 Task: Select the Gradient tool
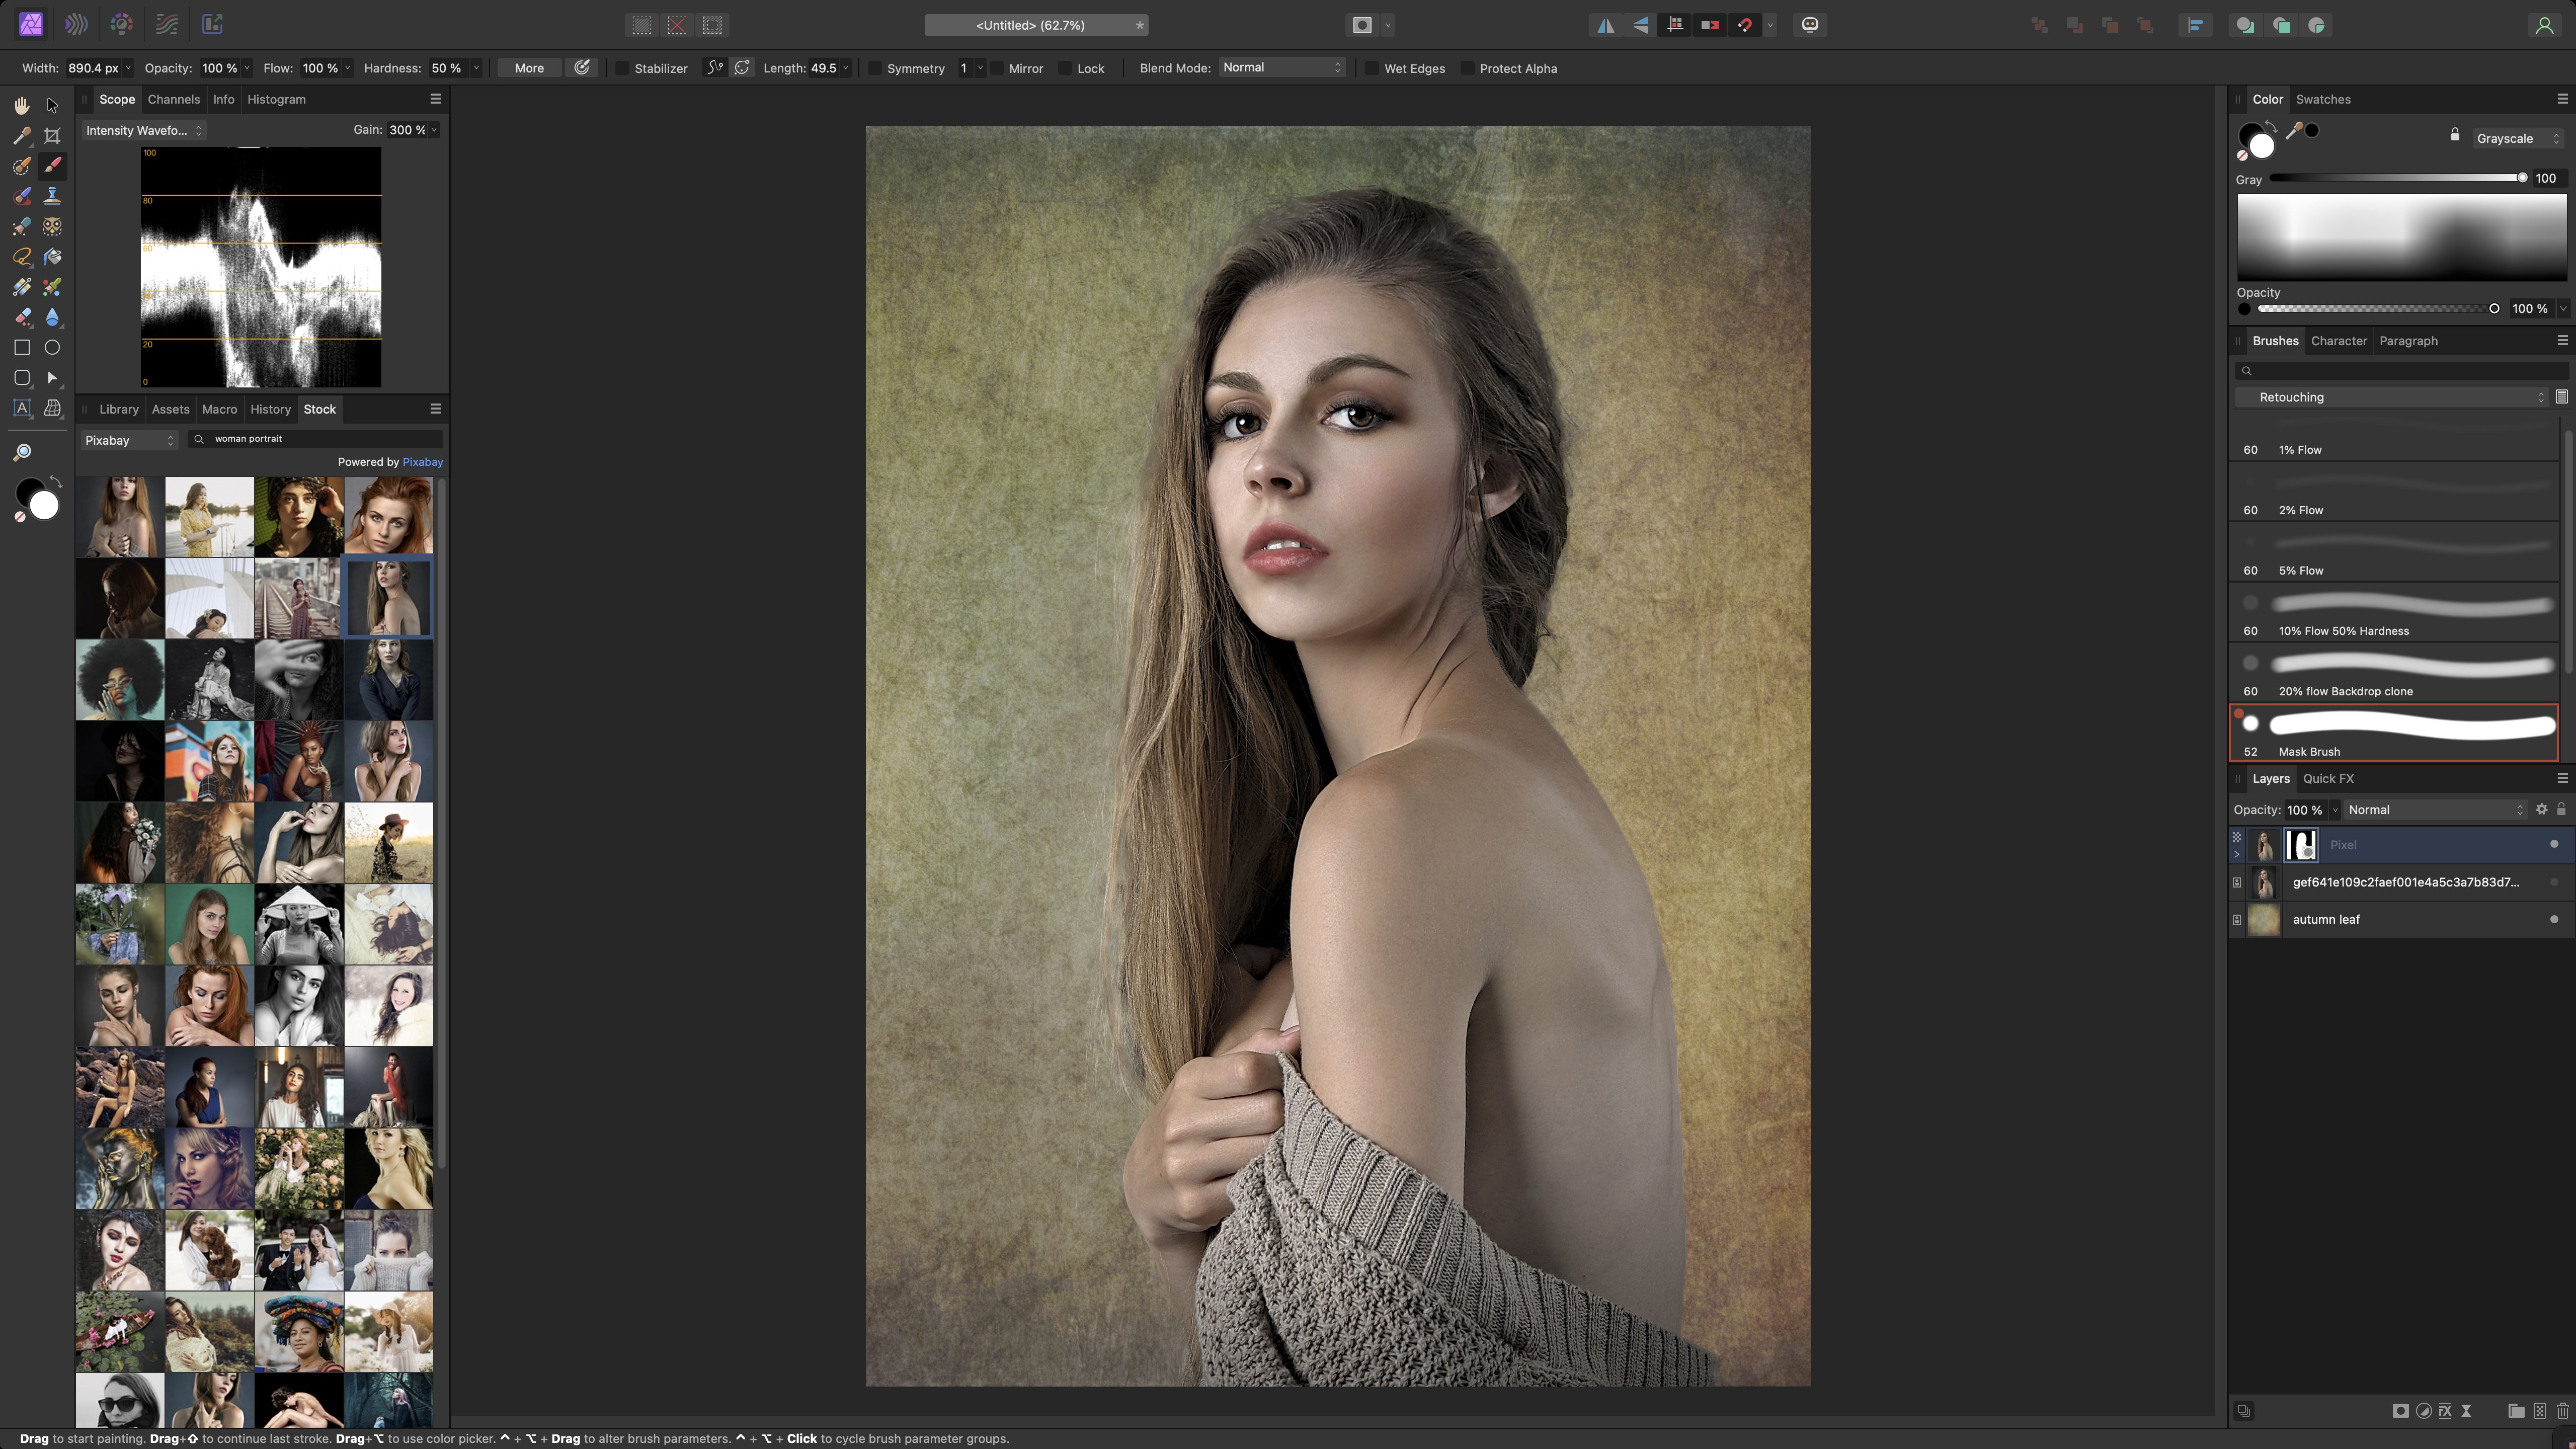click(21, 287)
